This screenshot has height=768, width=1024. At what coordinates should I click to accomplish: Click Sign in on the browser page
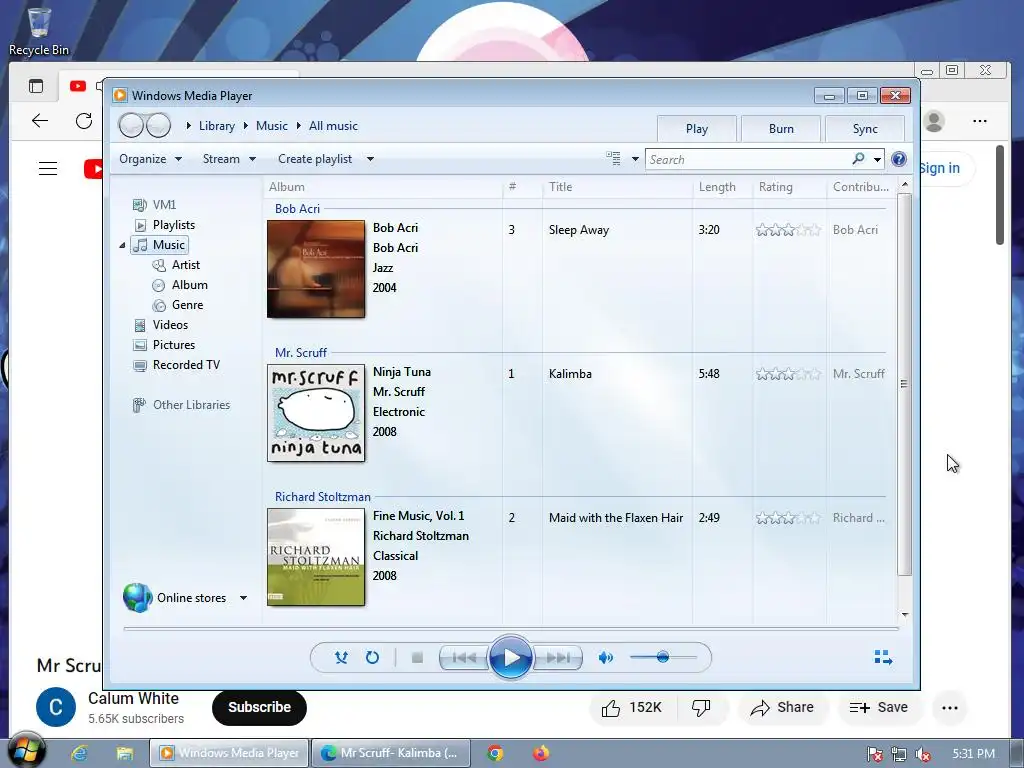click(939, 168)
